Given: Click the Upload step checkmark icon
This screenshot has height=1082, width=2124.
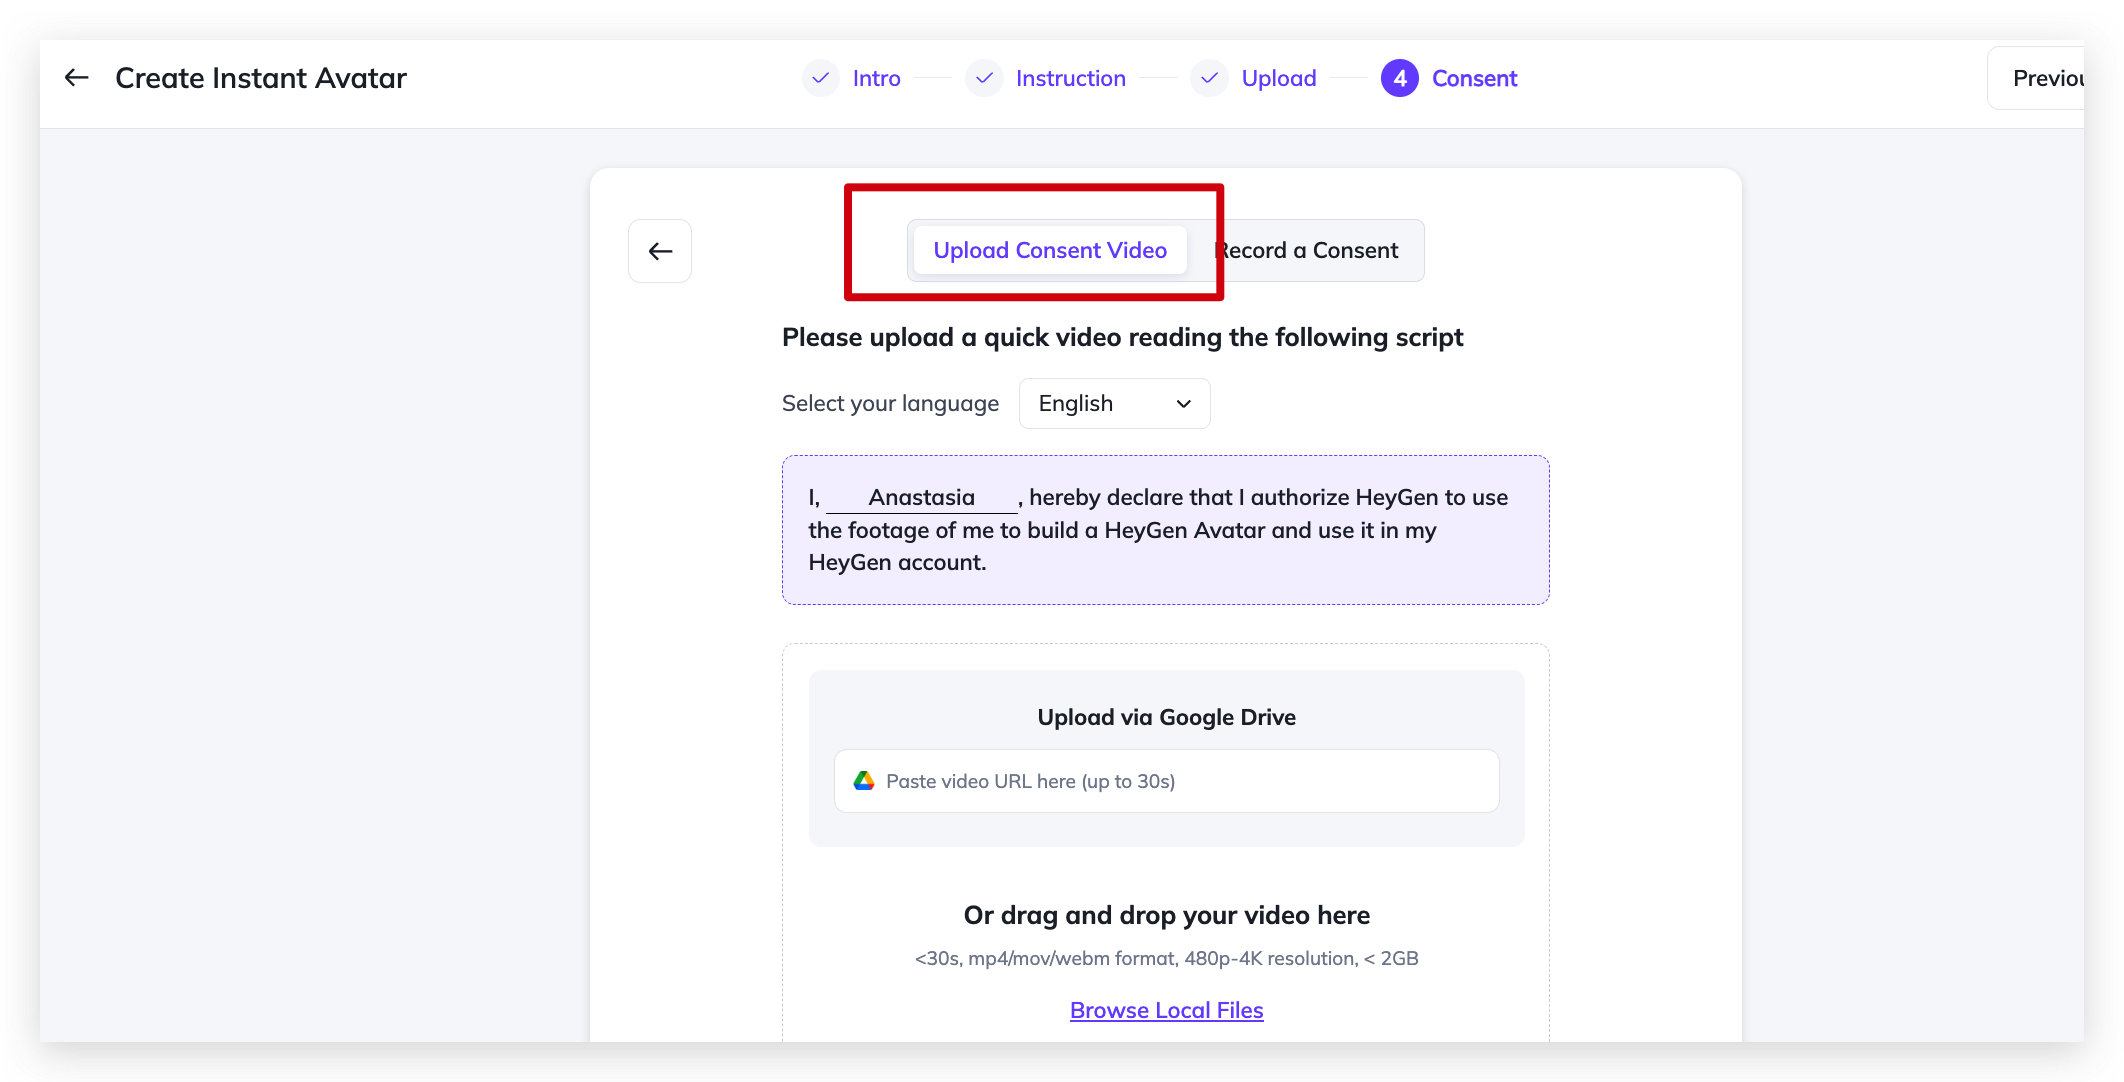Looking at the screenshot, I should 1209,78.
